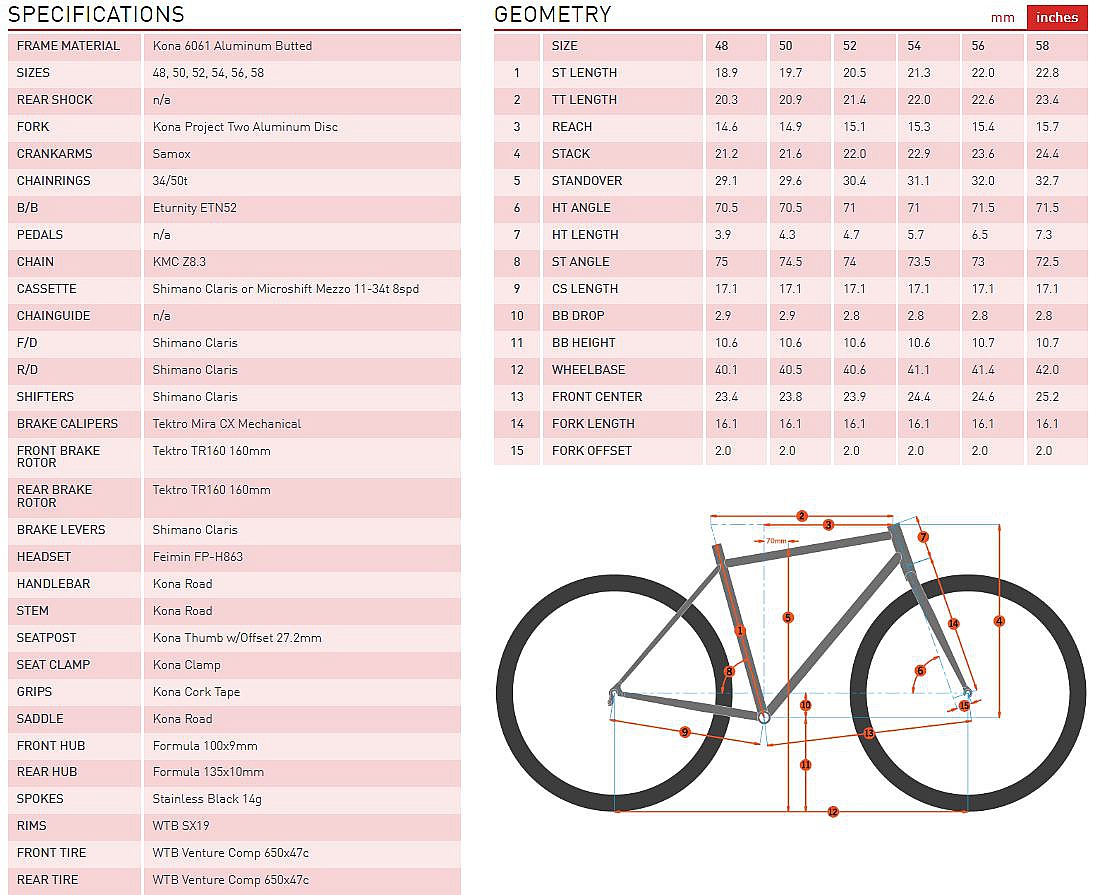
Task: Click marker 2 on the geometry diagram
Action: (x=802, y=516)
